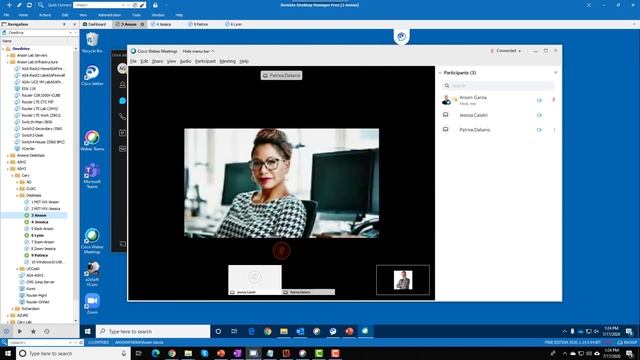This screenshot has width=640, height=360.
Task: Click the history icon in Navigation panel footer
Action: [47, 331]
